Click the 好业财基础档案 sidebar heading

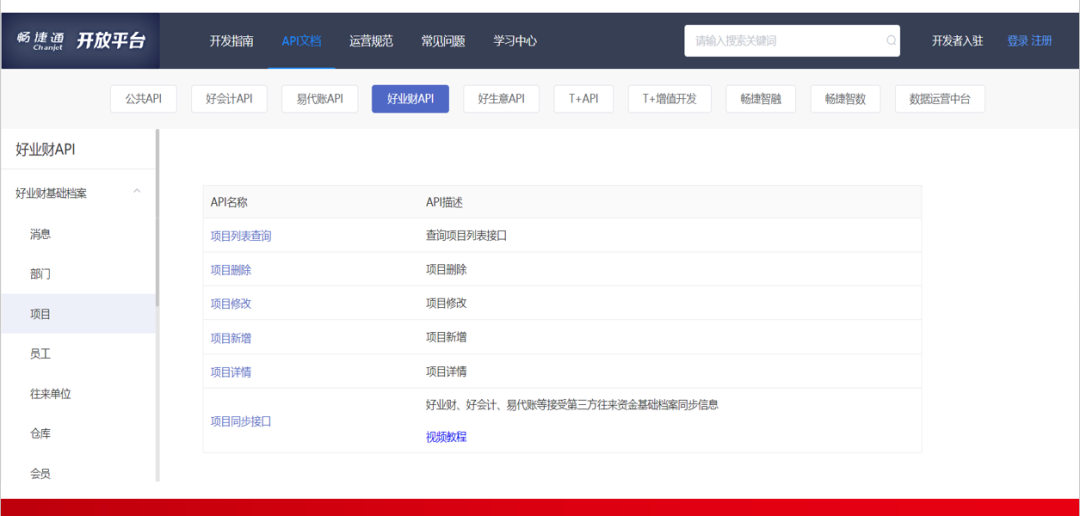coord(51,194)
